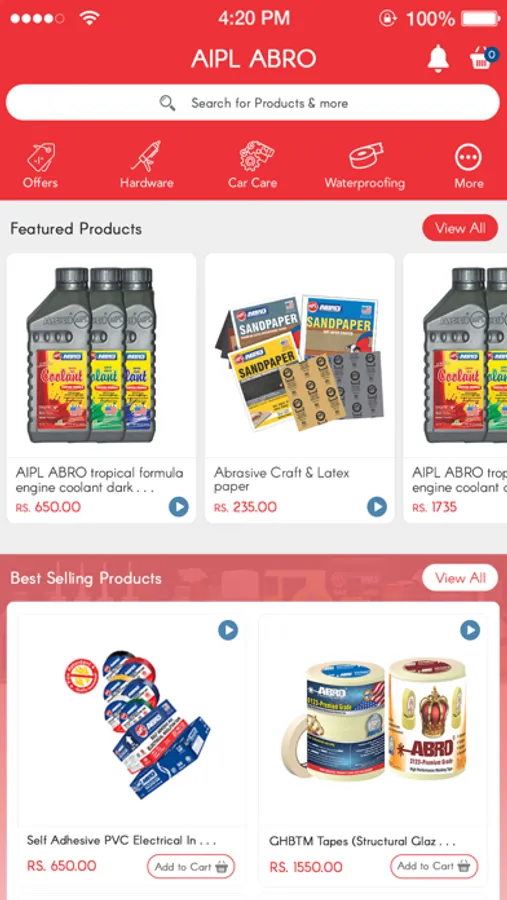507x900 pixels.
Task: Add Self Adhesive PVC Electrical tape to cart
Action: [191, 867]
